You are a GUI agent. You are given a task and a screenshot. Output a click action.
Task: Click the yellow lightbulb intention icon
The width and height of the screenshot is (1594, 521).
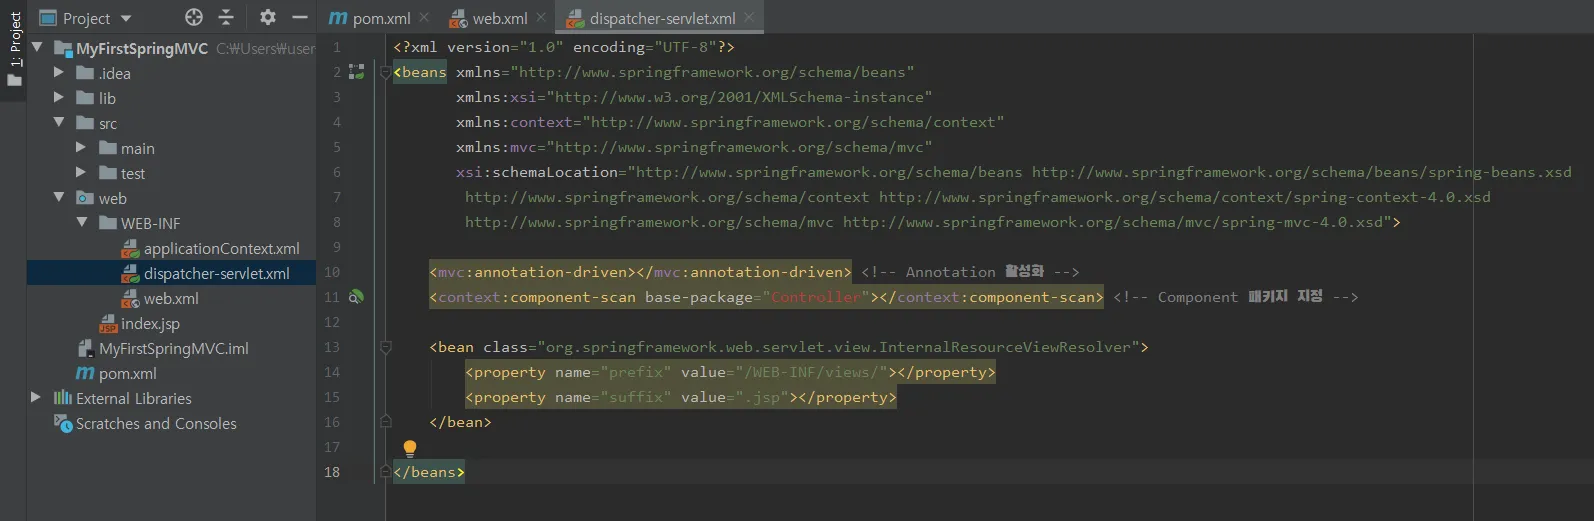coord(409,448)
